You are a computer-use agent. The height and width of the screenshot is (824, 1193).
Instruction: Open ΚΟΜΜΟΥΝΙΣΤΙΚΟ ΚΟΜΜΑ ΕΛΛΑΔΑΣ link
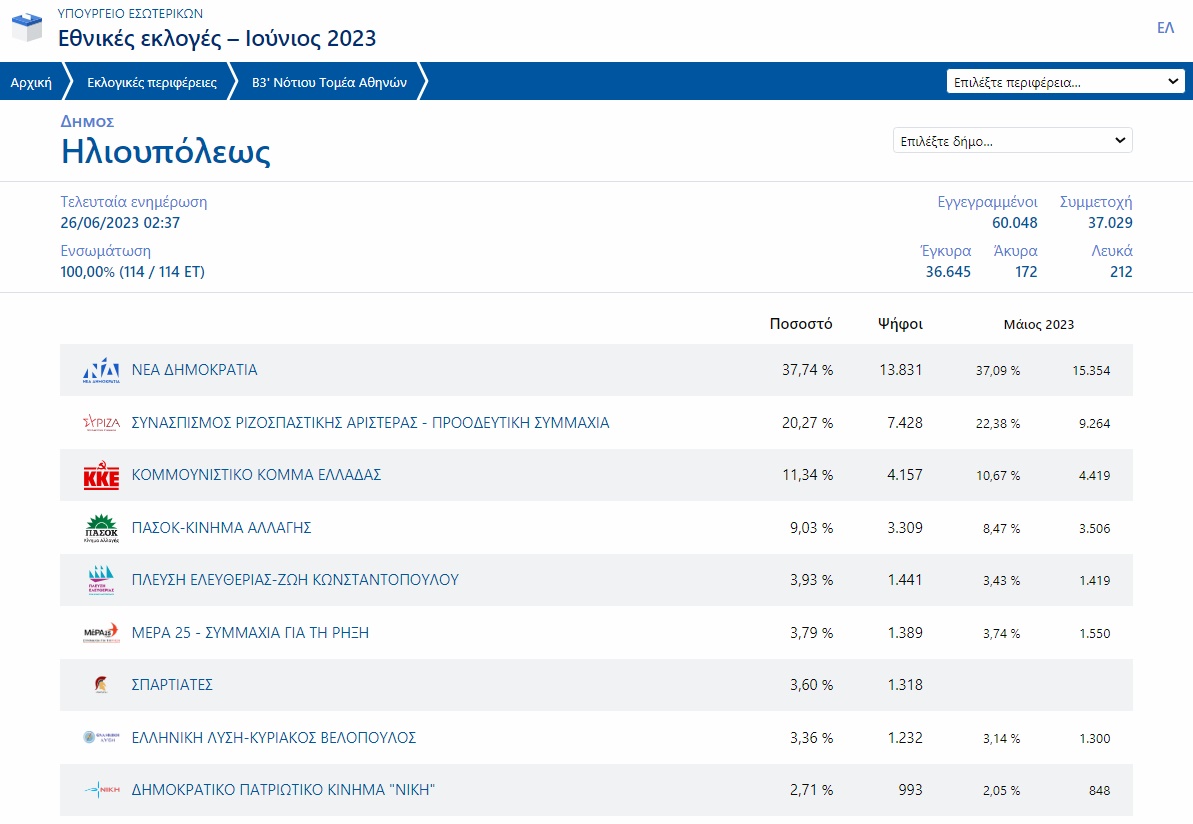coord(256,475)
